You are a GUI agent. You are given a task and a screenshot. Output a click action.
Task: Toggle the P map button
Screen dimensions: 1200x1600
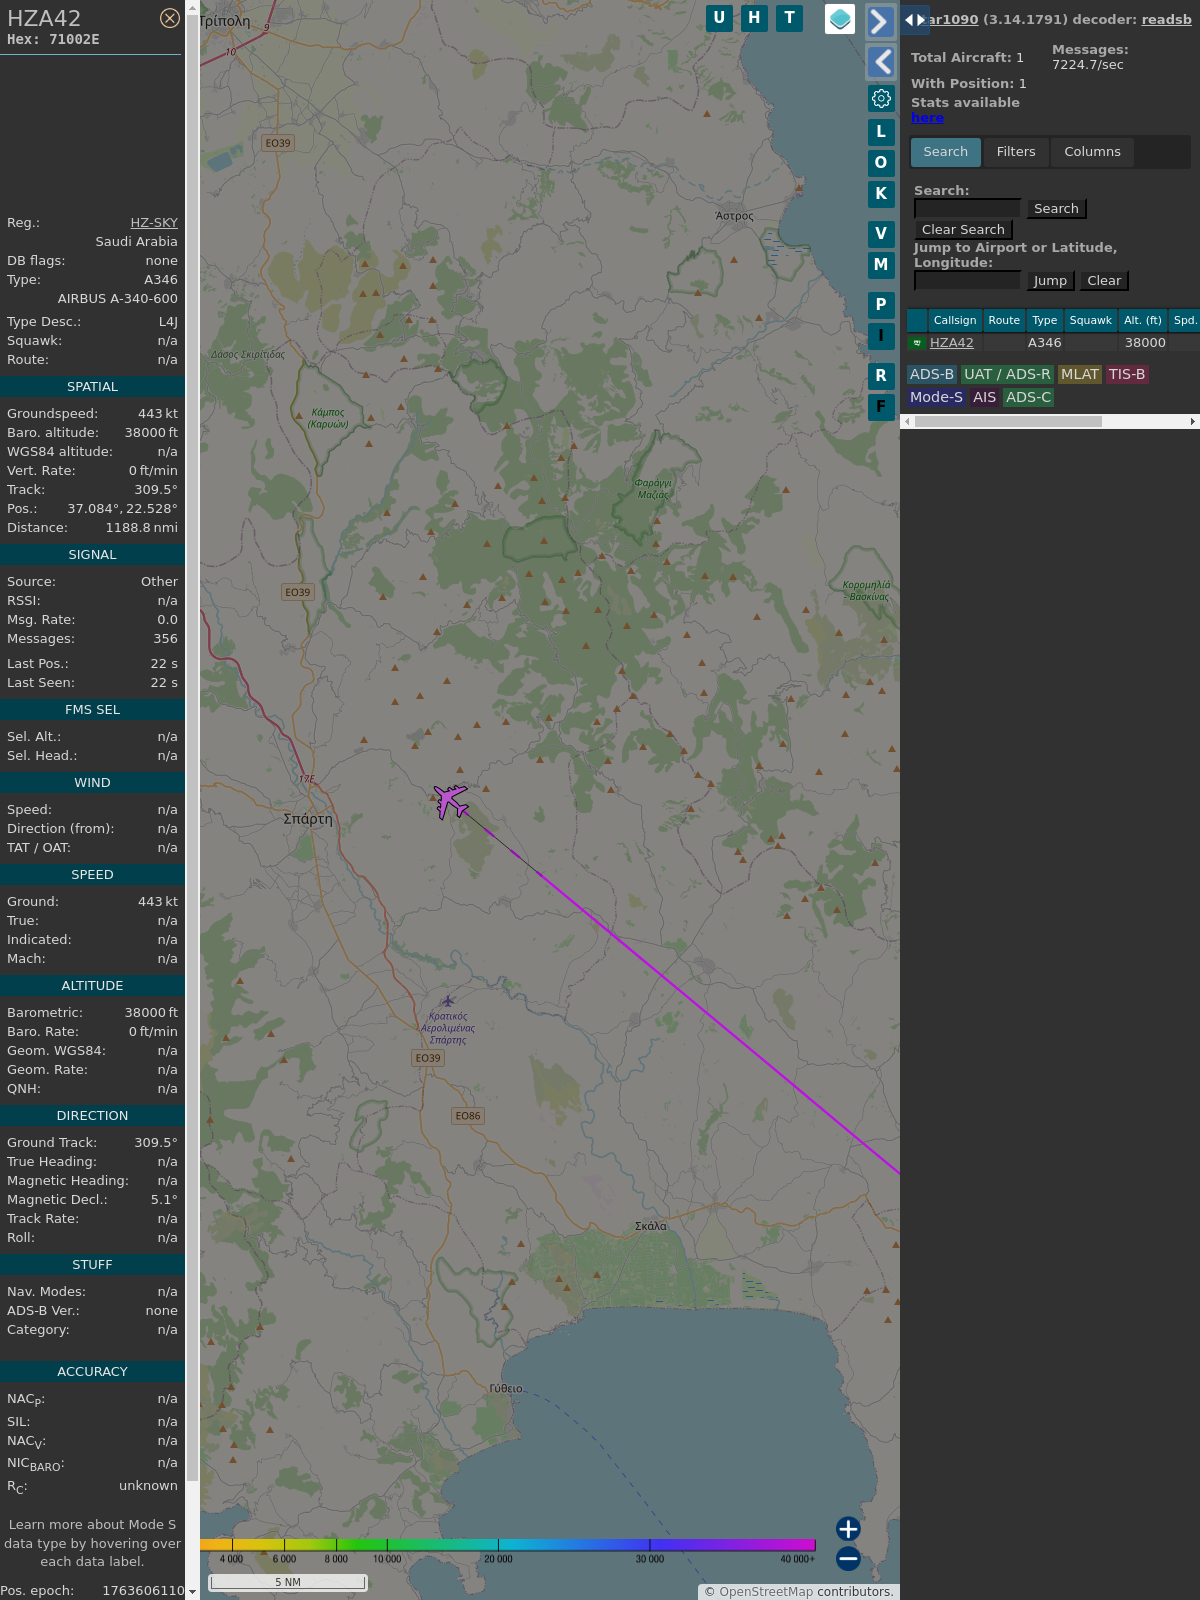coord(881,304)
